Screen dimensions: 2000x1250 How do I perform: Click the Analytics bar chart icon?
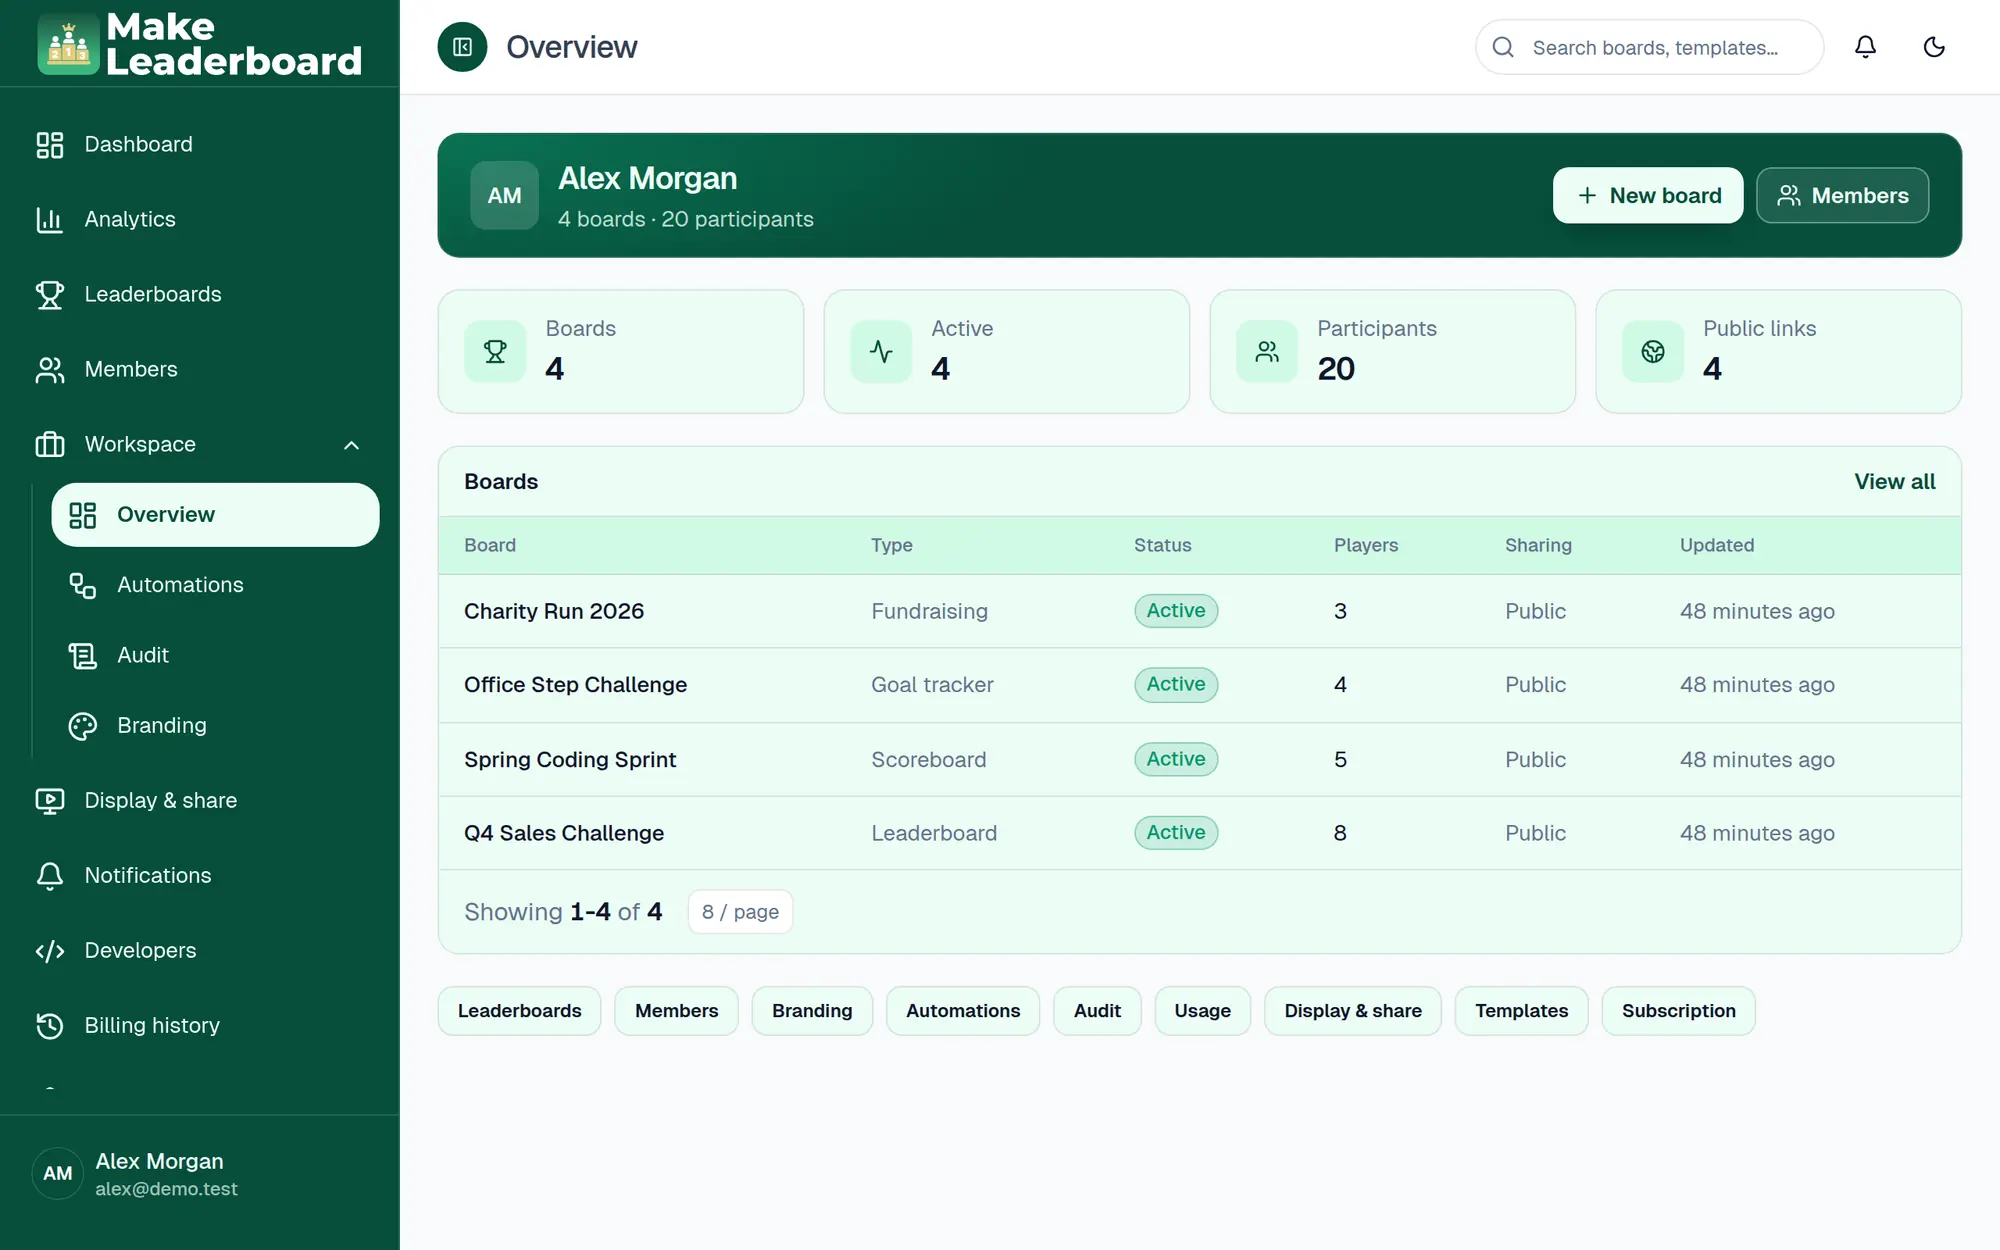pyautogui.click(x=50, y=220)
